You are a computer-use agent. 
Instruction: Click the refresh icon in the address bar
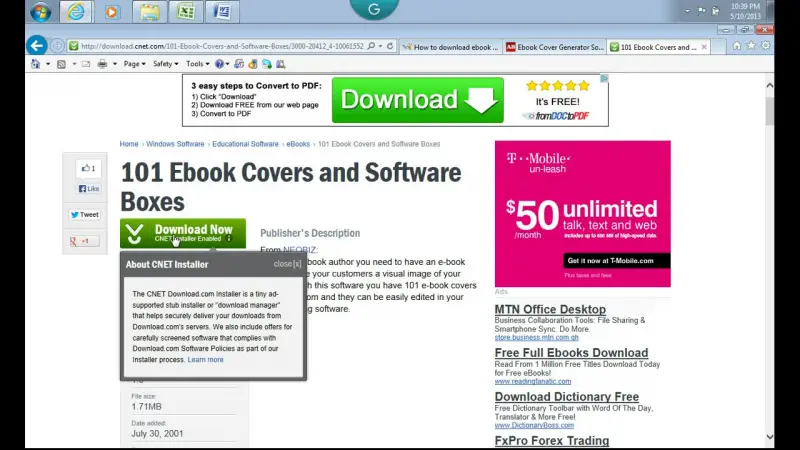(390, 46)
